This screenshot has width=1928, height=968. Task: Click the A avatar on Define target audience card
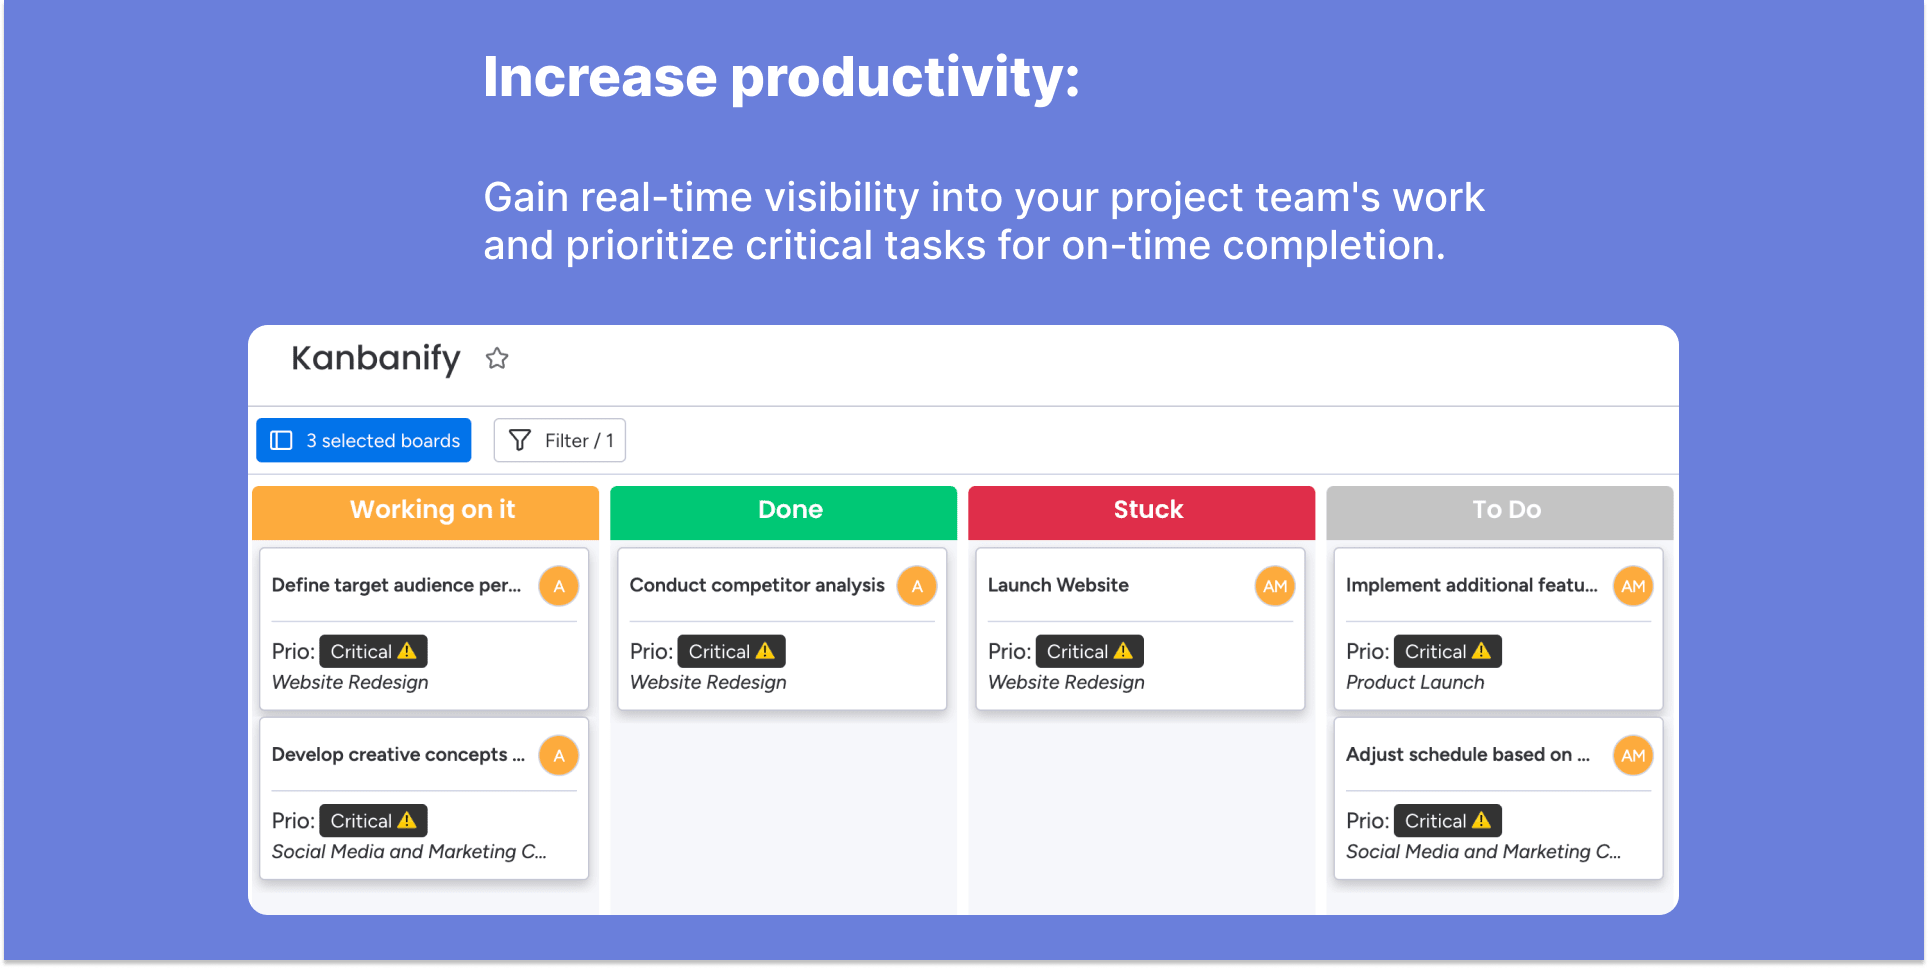click(x=559, y=586)
